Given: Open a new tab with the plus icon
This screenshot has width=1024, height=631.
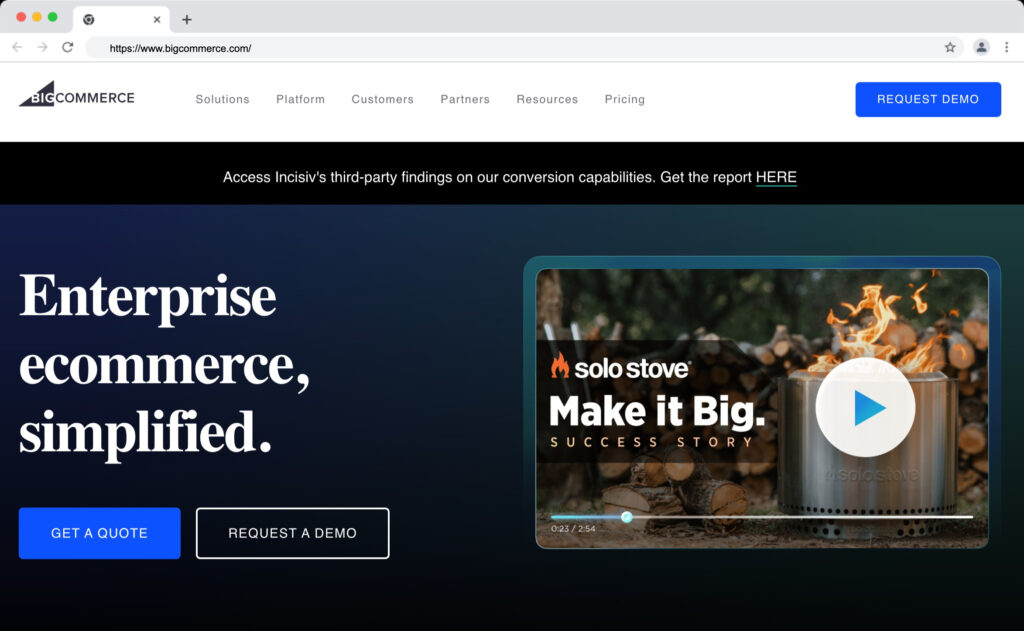Looking at the screenshot, I should (x=187, y=20).
